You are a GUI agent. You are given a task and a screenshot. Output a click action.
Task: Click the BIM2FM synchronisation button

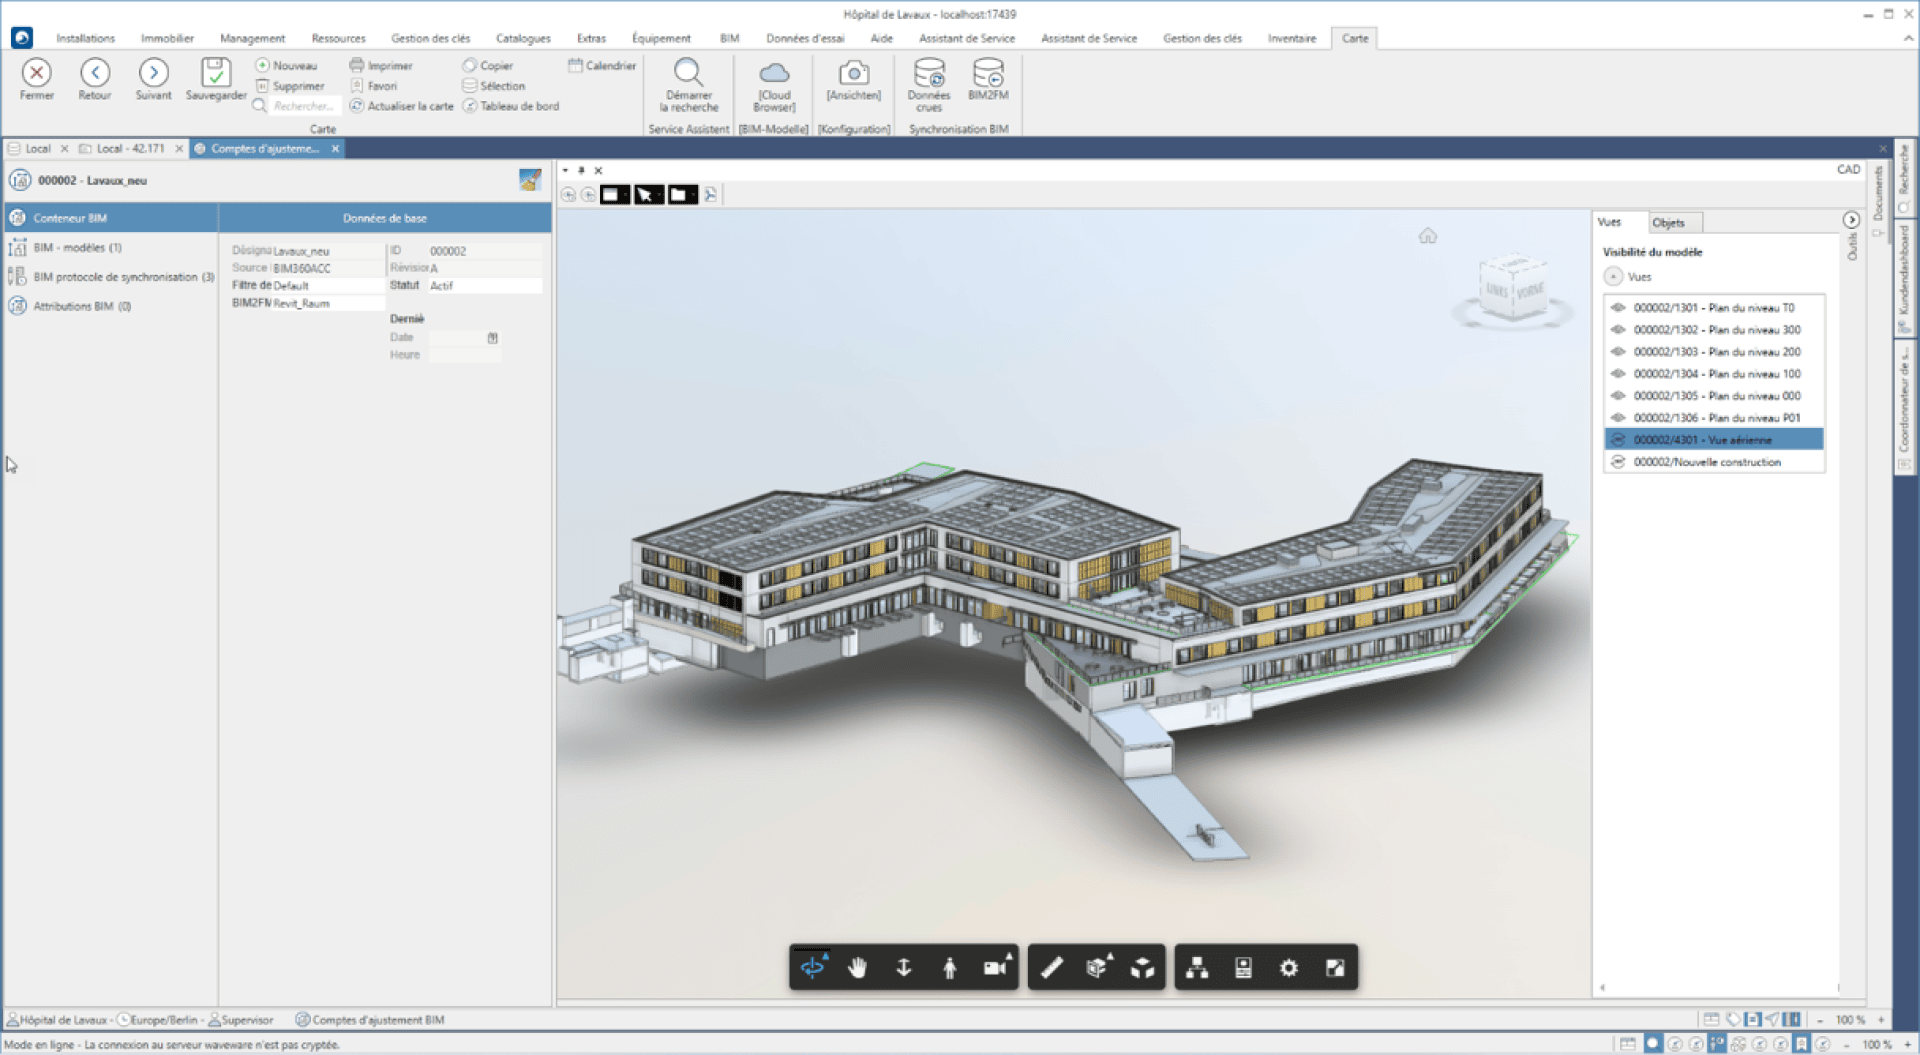click(x=988, y=80)
